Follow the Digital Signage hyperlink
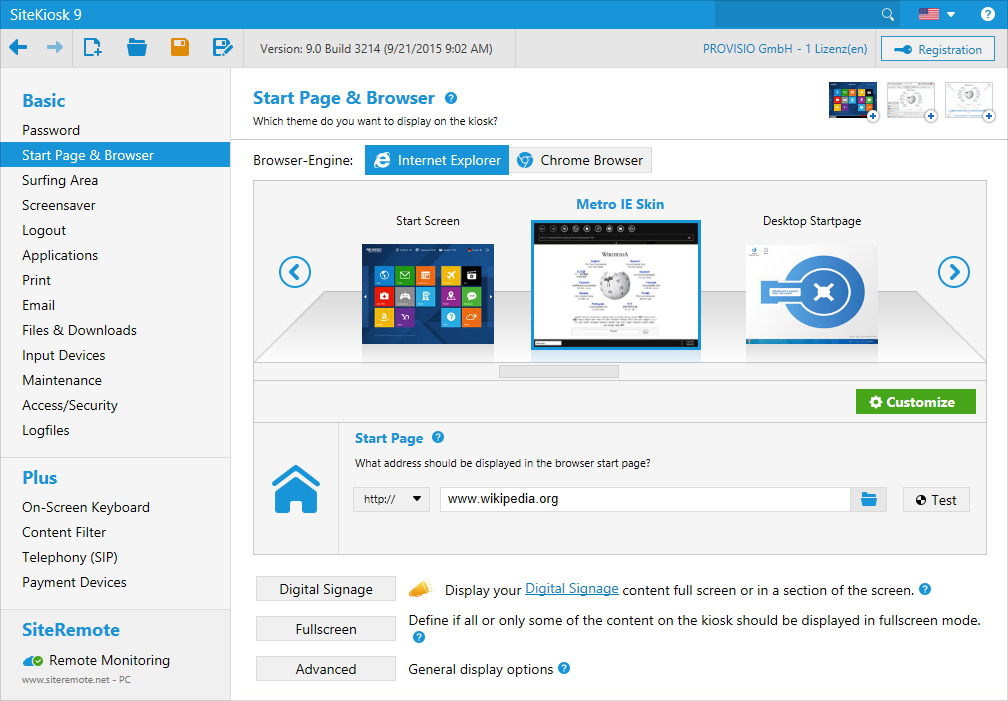Viewport: 1008px width, 701px height. click(x=571, y=589)
